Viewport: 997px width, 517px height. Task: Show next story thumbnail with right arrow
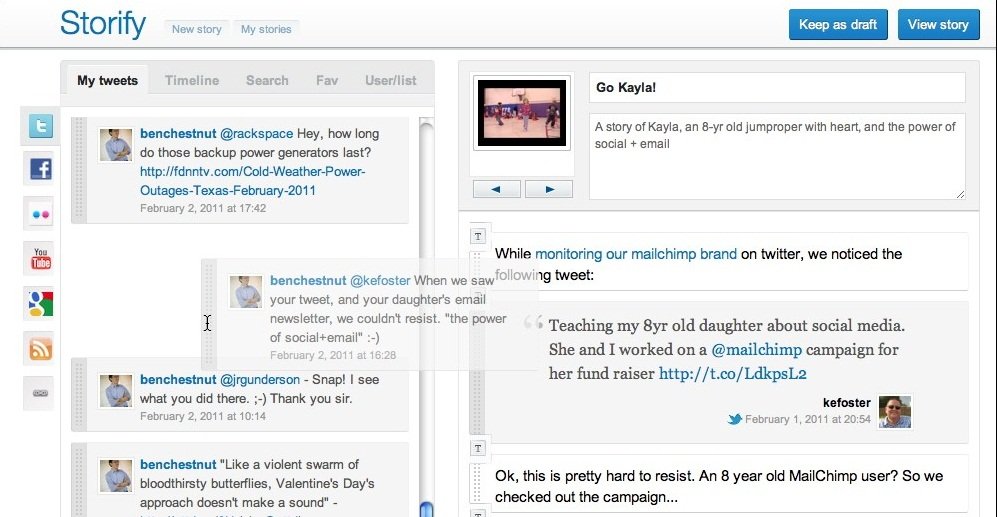tap(549, 189)
